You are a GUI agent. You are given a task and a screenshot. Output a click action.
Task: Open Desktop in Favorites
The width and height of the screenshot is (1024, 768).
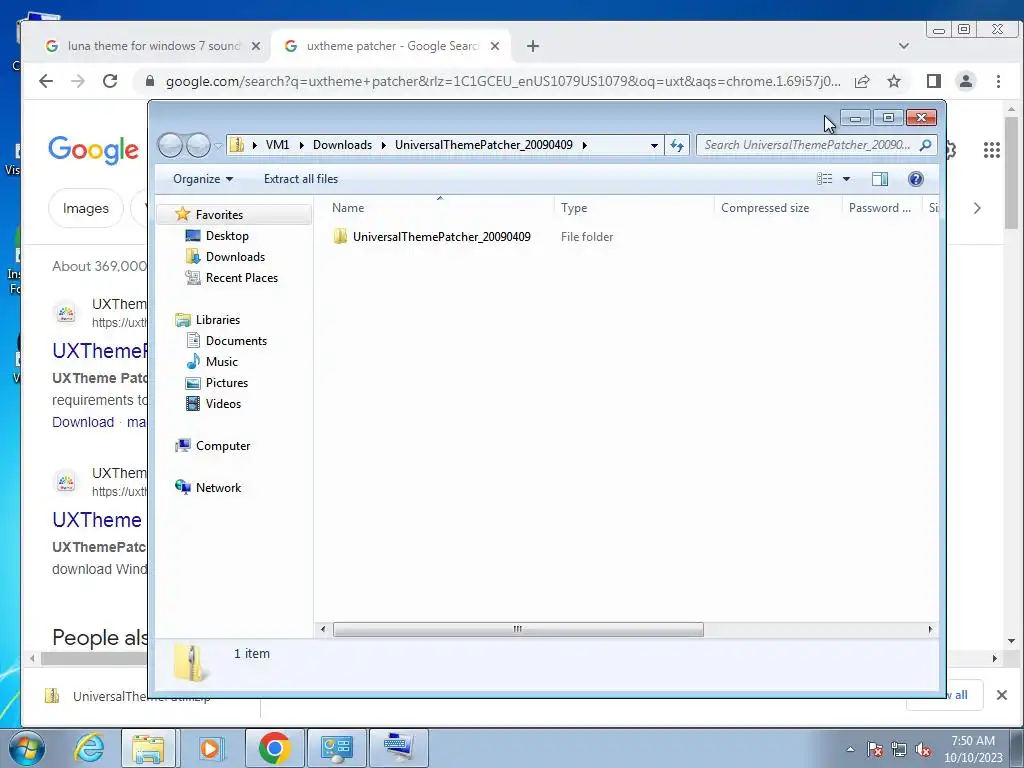(227, 236)
